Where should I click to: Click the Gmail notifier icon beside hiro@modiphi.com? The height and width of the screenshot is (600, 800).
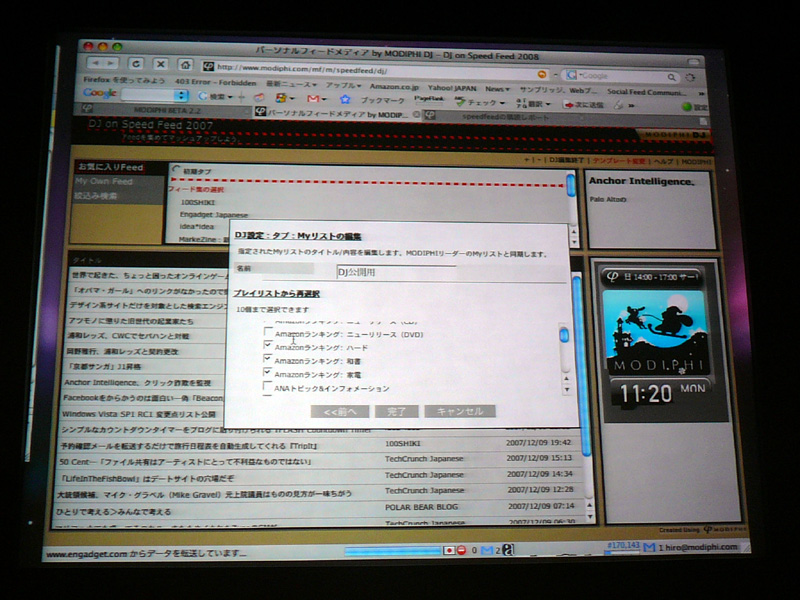tap(649, 547)
